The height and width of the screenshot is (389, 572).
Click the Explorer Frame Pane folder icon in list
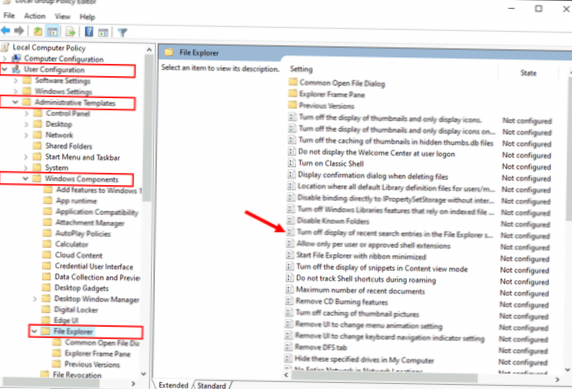293,93
